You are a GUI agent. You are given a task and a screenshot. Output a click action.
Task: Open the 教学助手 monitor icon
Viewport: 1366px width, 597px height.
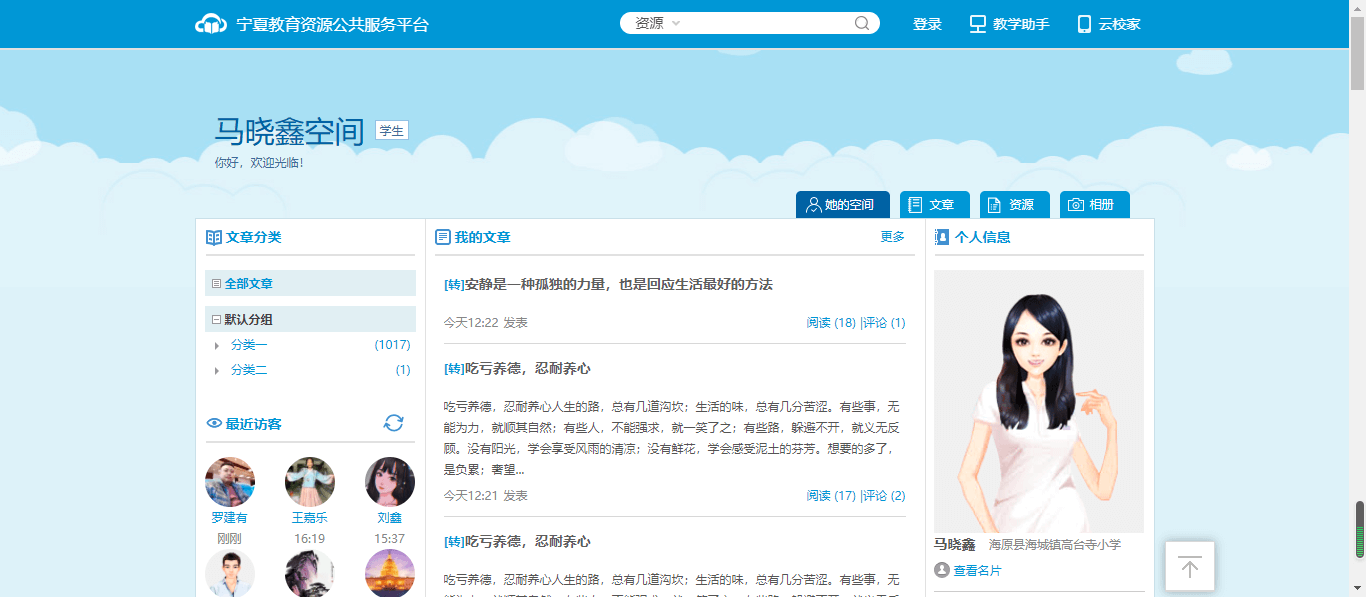[x=978, y=24]
